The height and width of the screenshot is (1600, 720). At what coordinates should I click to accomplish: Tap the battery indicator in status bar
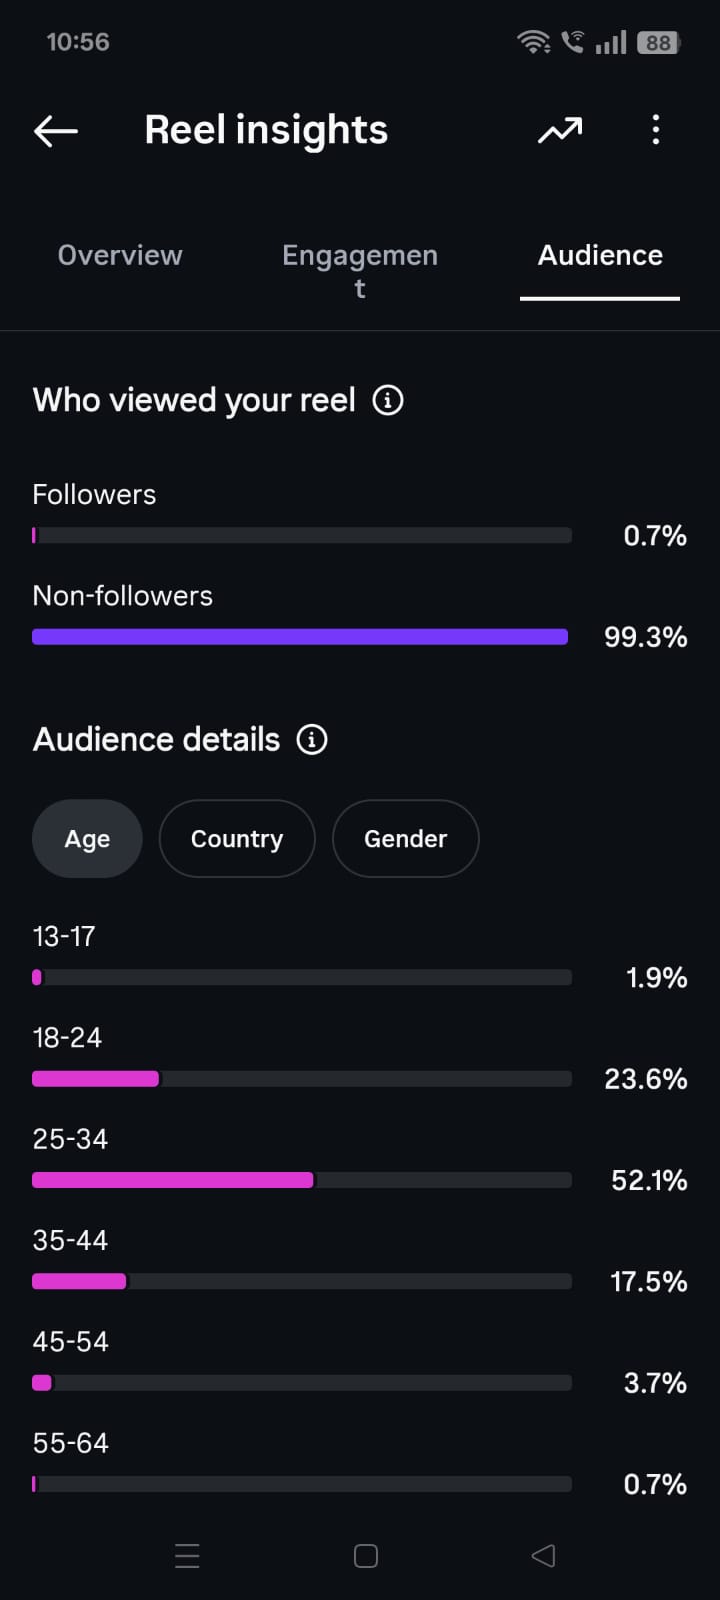tap(659, 42)
